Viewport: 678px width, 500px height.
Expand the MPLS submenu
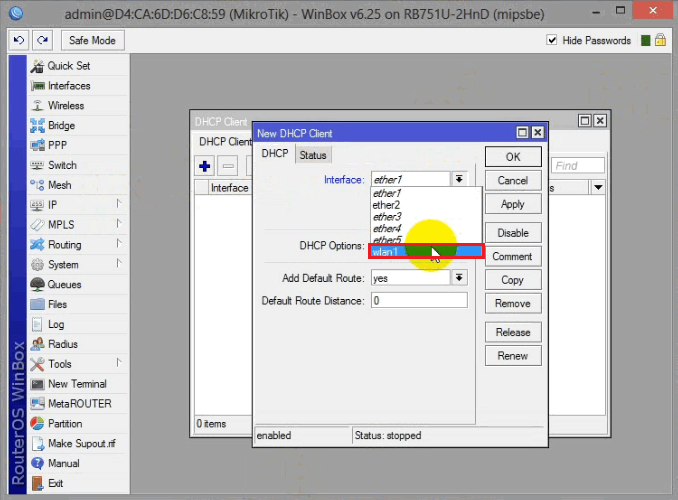[79, 224]
